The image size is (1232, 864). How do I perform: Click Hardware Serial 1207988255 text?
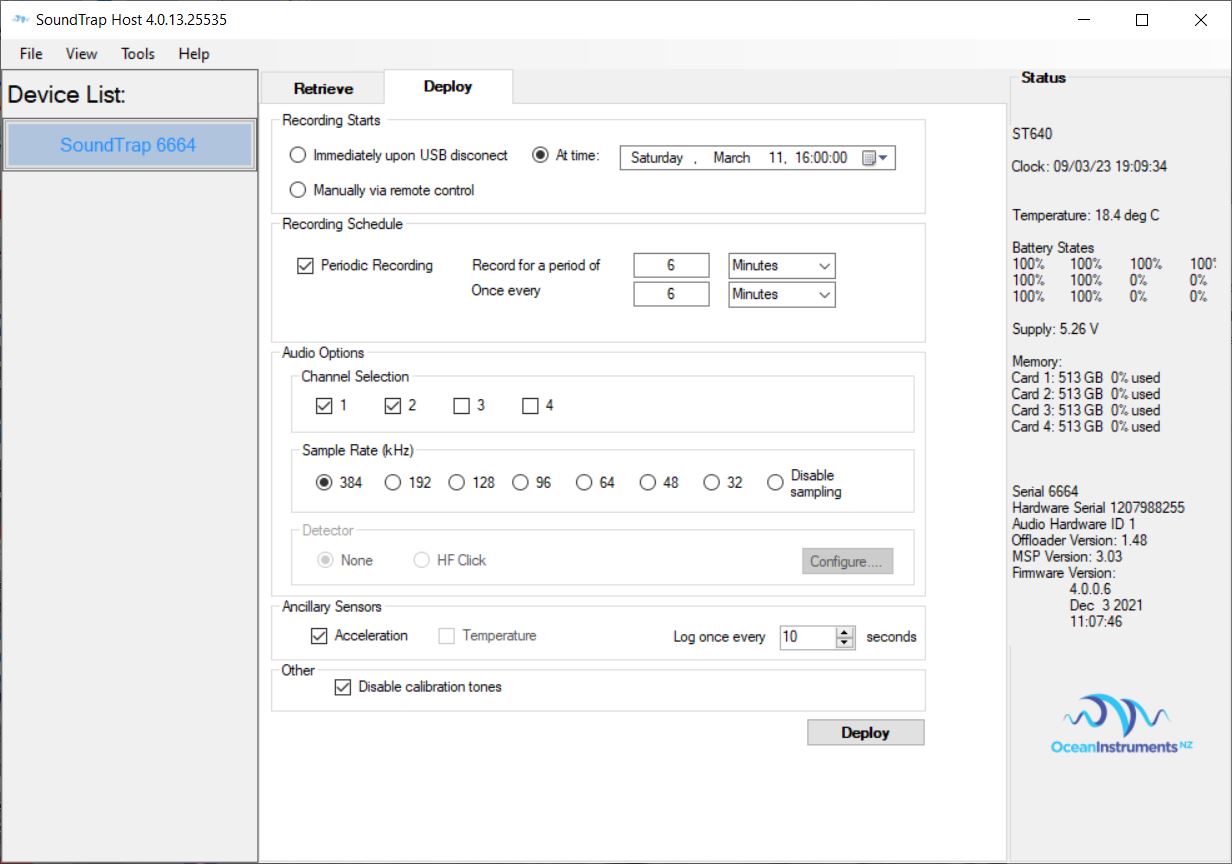[x=1098, y=508]
